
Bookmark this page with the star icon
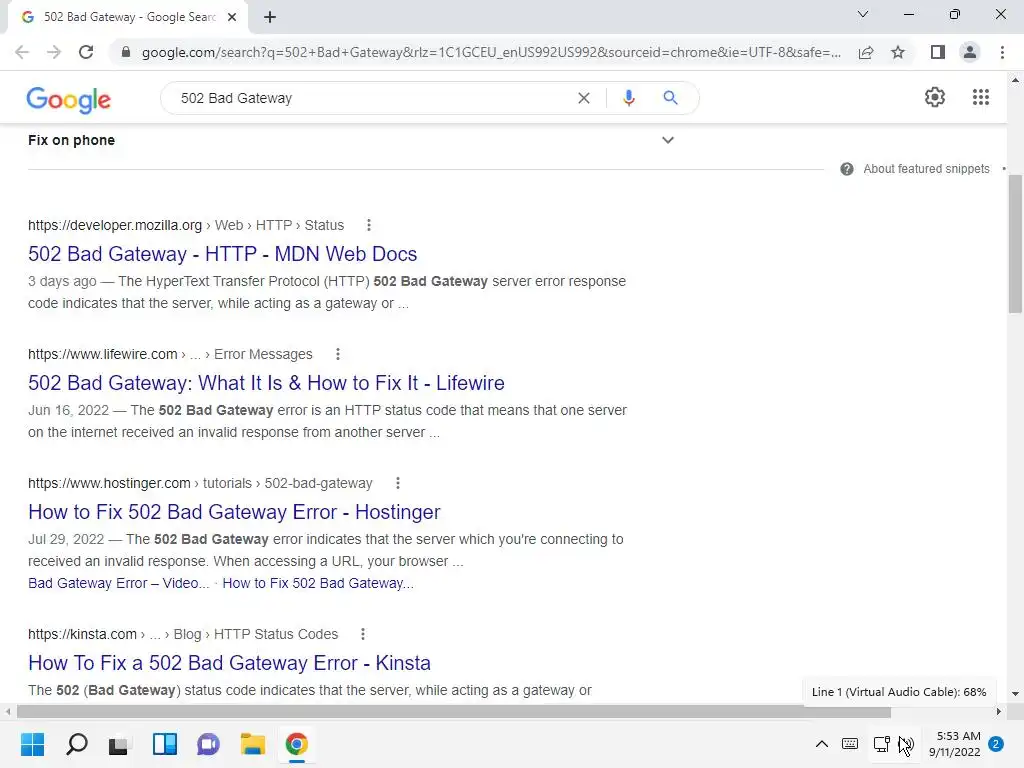(x=898, y=52)
